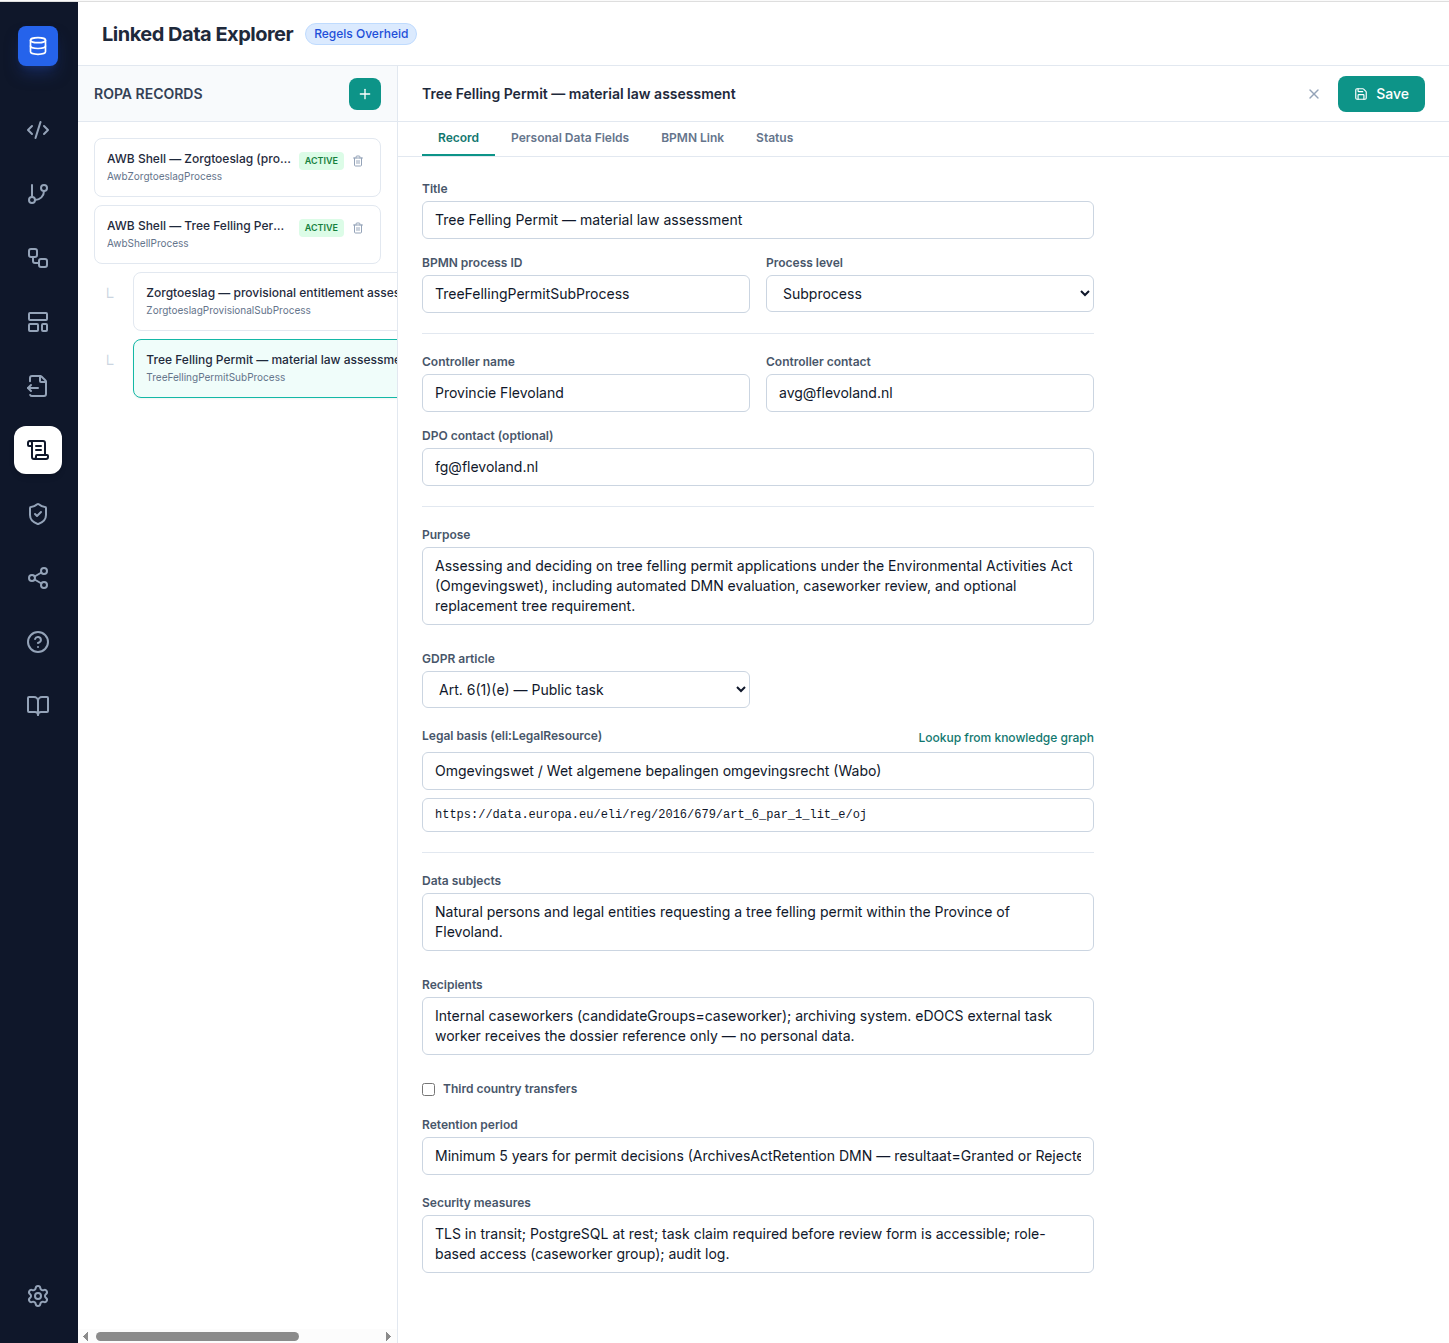Click the share graph sidebar icon
The width and height of the screenshot is (1449, 1343).
point(37,578)
